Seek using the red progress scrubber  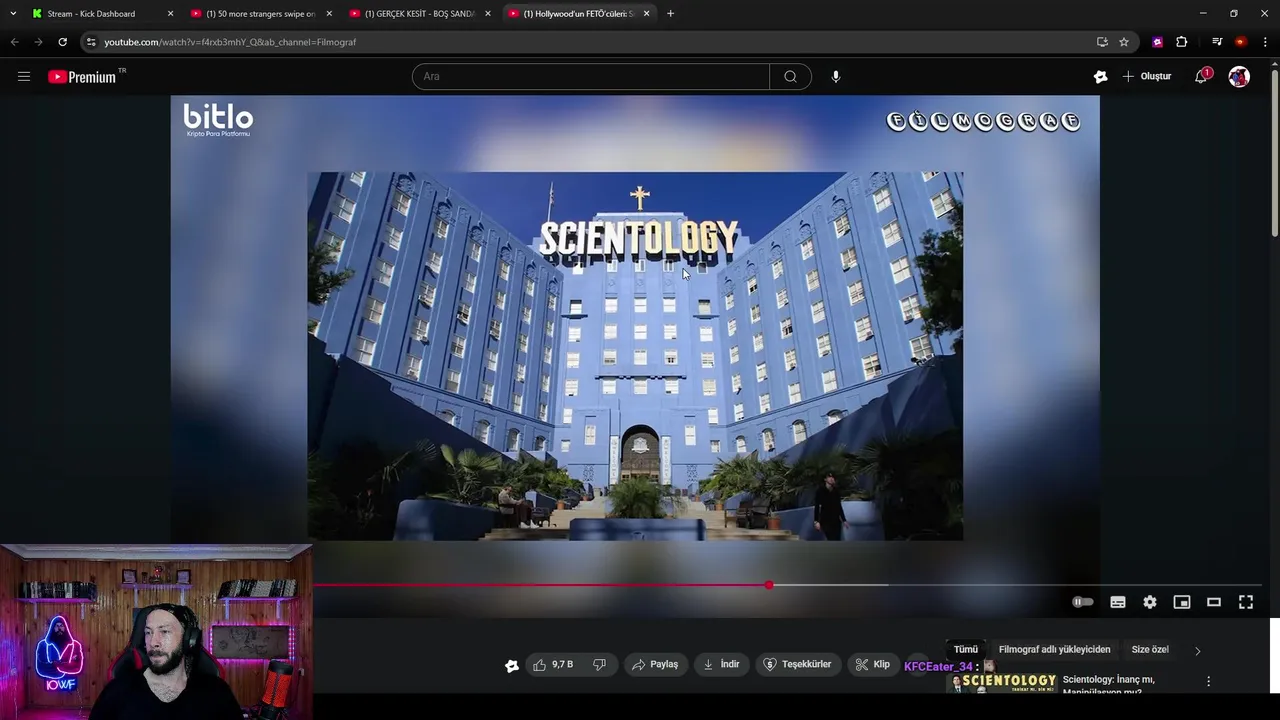[x=769, y=585]
